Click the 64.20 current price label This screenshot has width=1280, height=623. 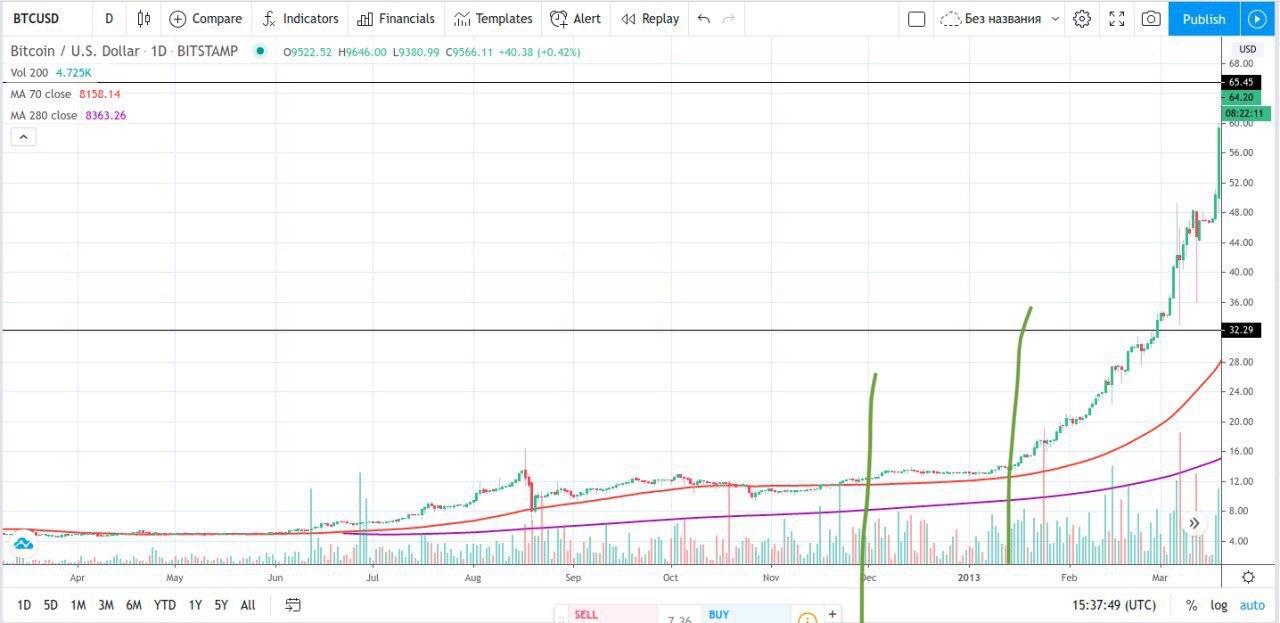(1241, 97)
